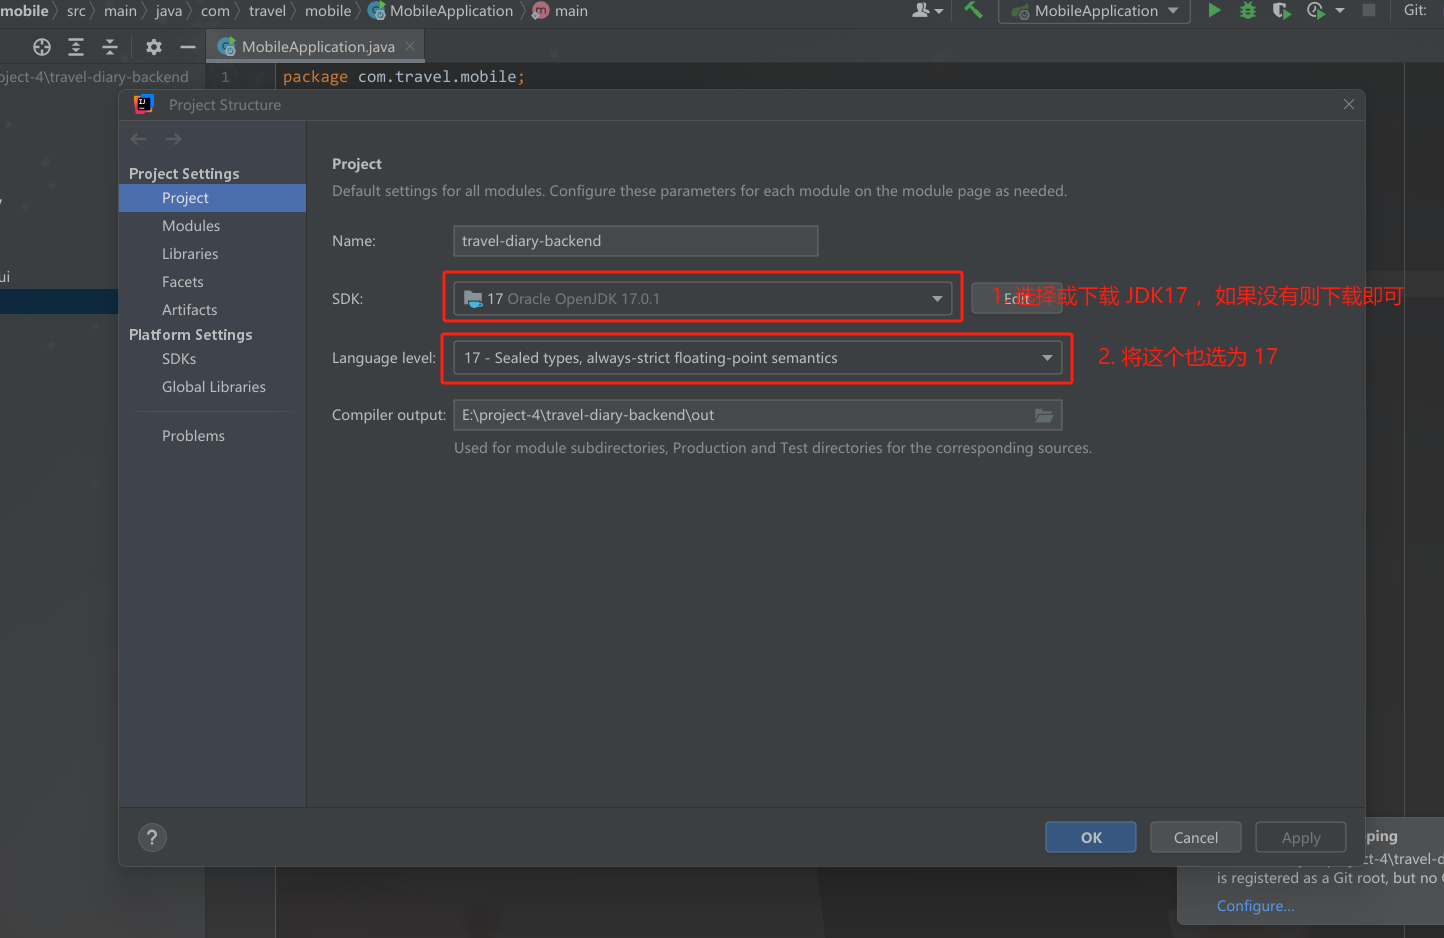Open the profiler run icon
Screen dimensions: 1444x938
[1316, 10]
